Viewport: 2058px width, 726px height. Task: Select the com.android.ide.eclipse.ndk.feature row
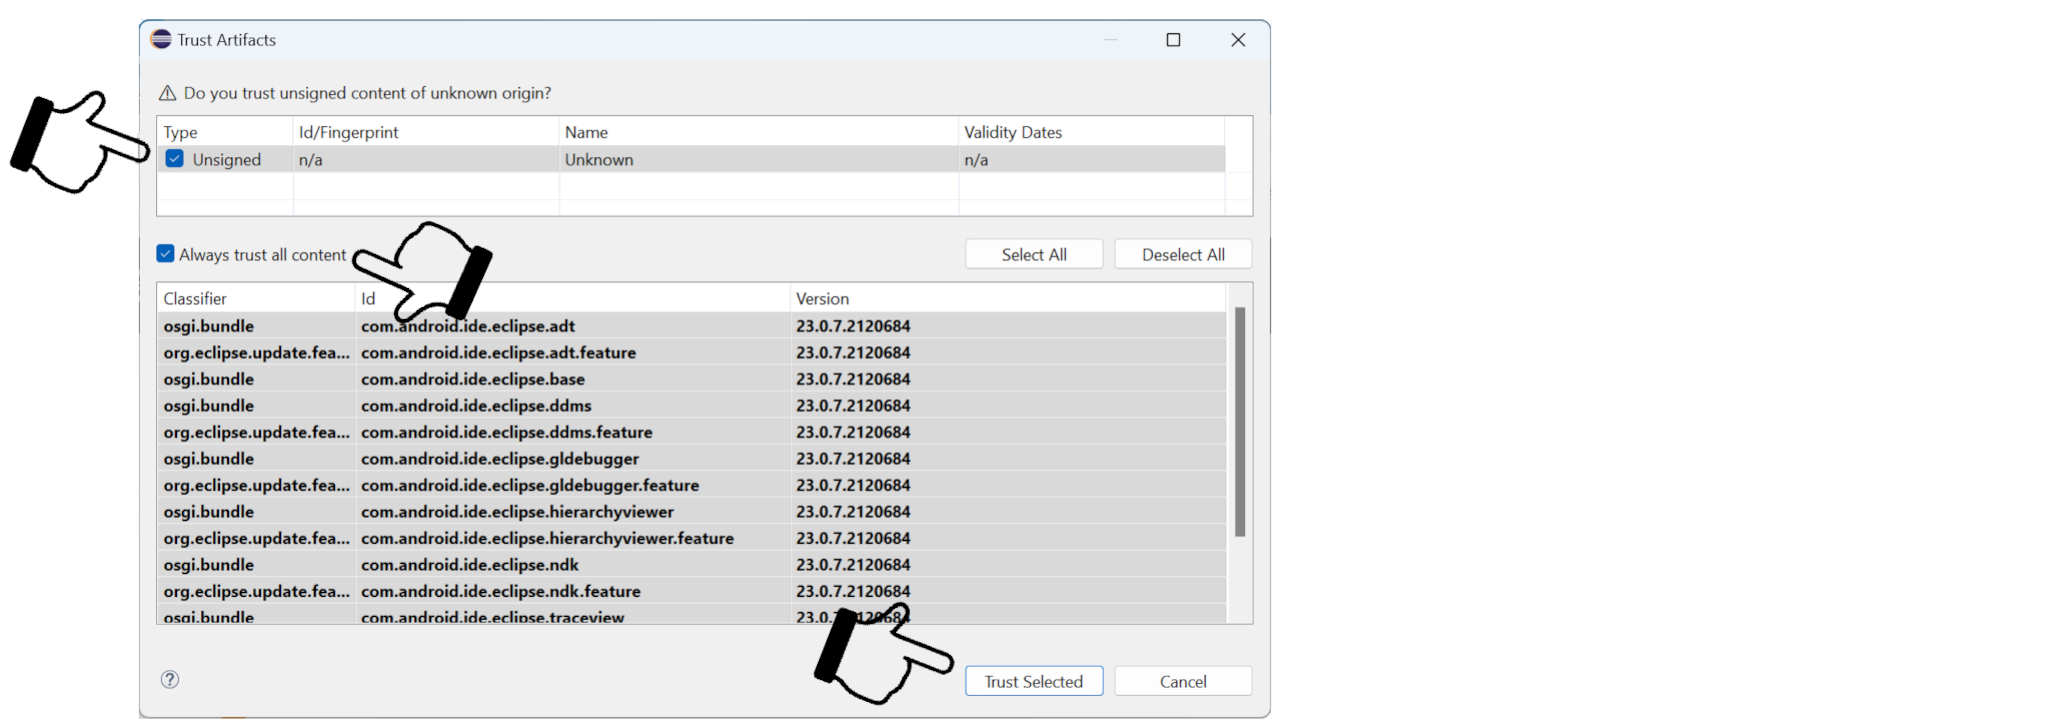pos(692,591)
